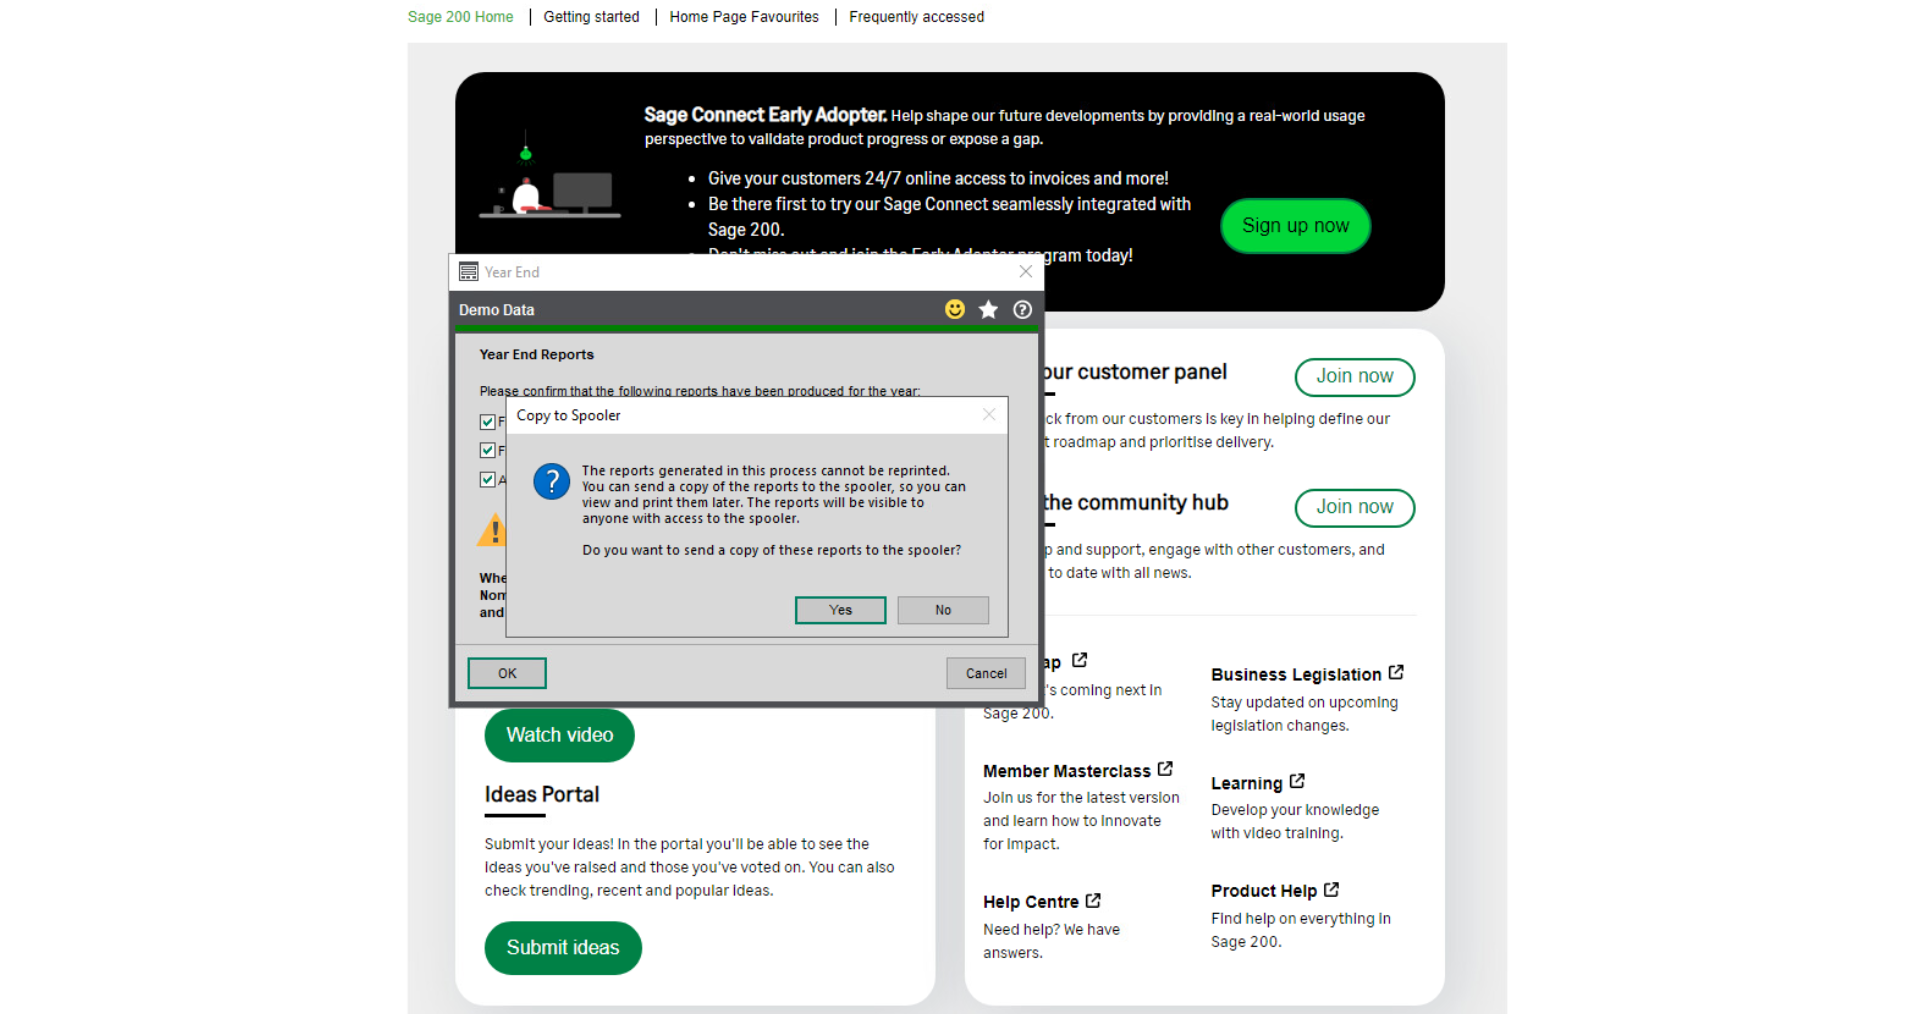The height and width of the screenshot is (1014, 1920).
Task: Open the Getting started navigation item
Action: click(591, 16)
